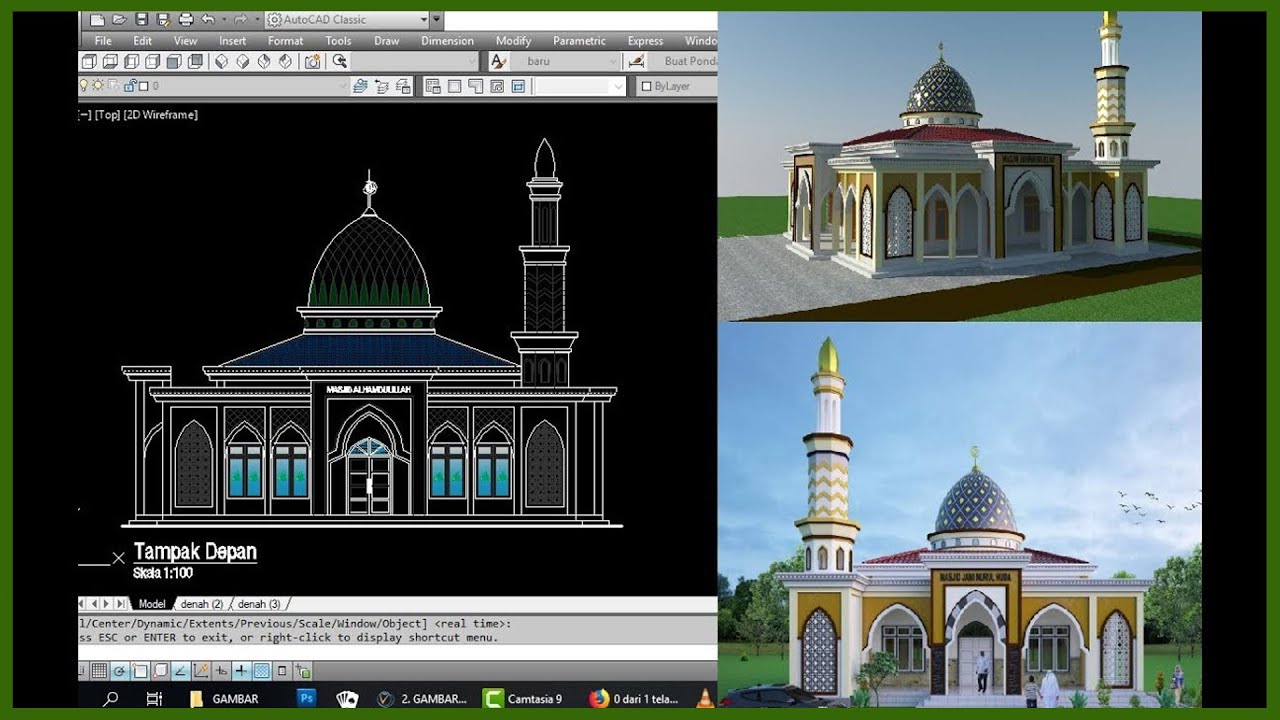
Task: Open the undo history dropdown arrow
Action: point(224,20)
